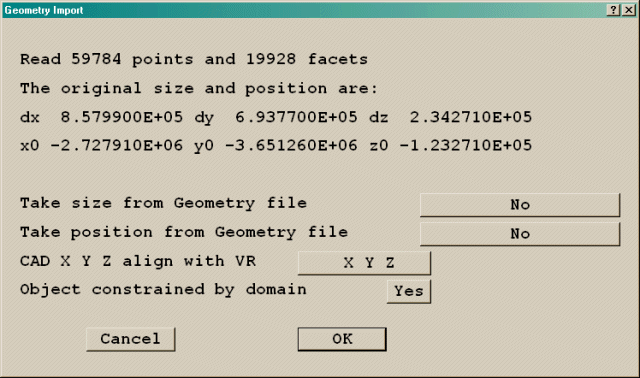Click the 'Take size from Geometry file' label

(163, 203)
